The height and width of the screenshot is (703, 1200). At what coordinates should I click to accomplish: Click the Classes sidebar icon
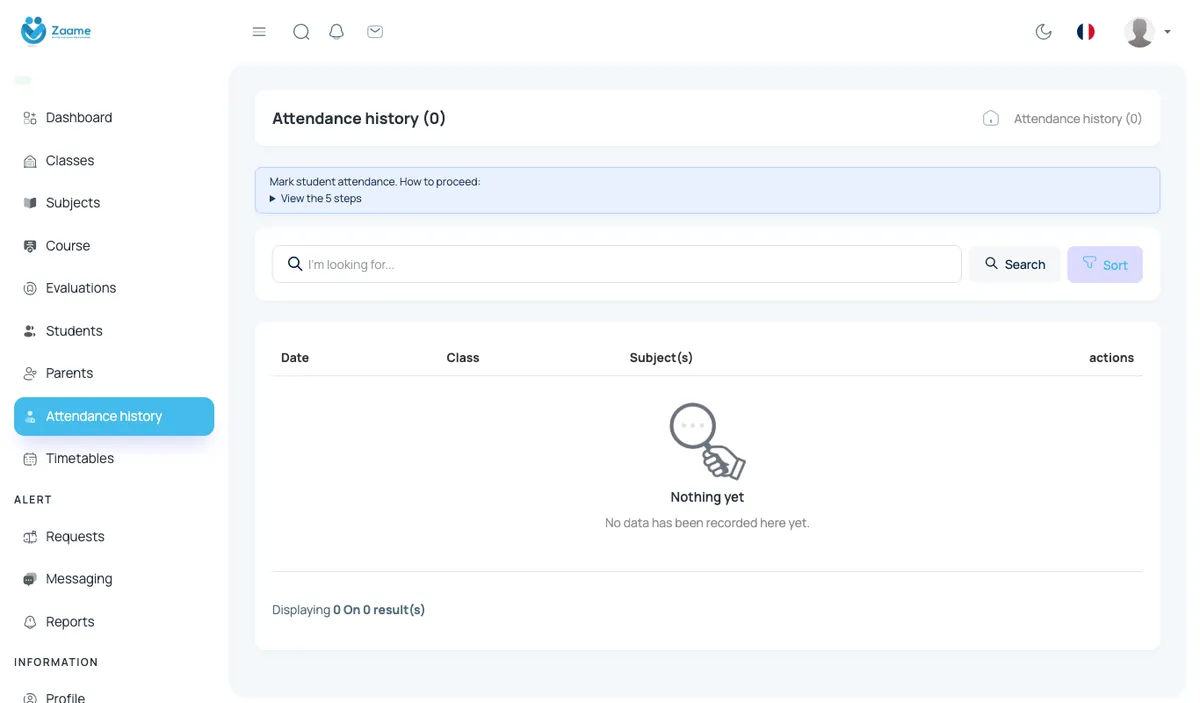(30, 161)
